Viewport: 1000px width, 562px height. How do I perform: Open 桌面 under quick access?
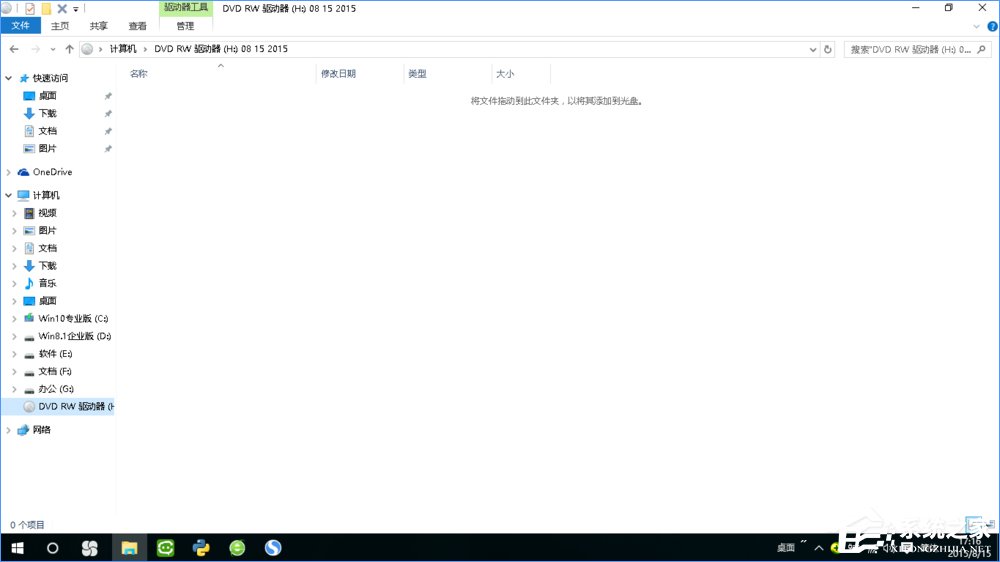tap(47, 96)
